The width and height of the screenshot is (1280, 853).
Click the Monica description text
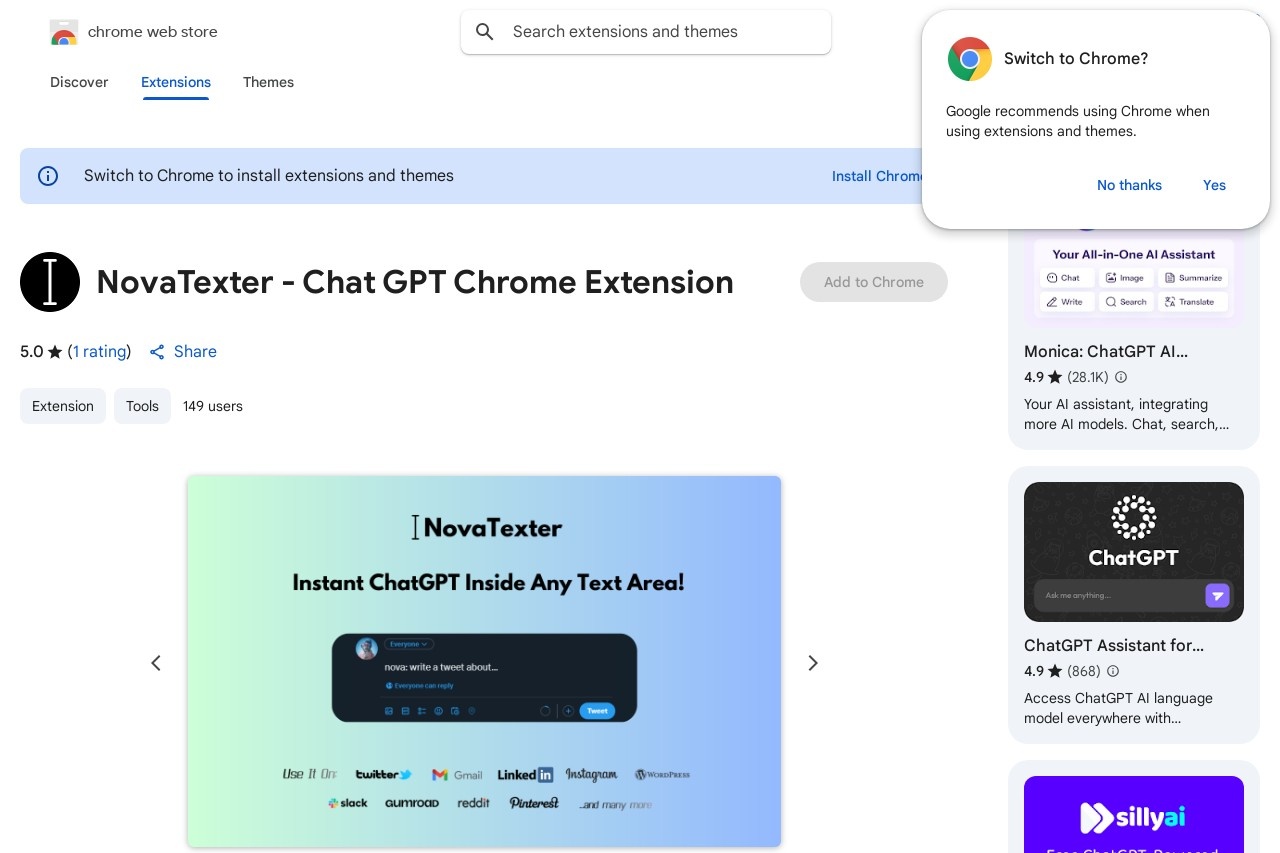[1126, 414]
